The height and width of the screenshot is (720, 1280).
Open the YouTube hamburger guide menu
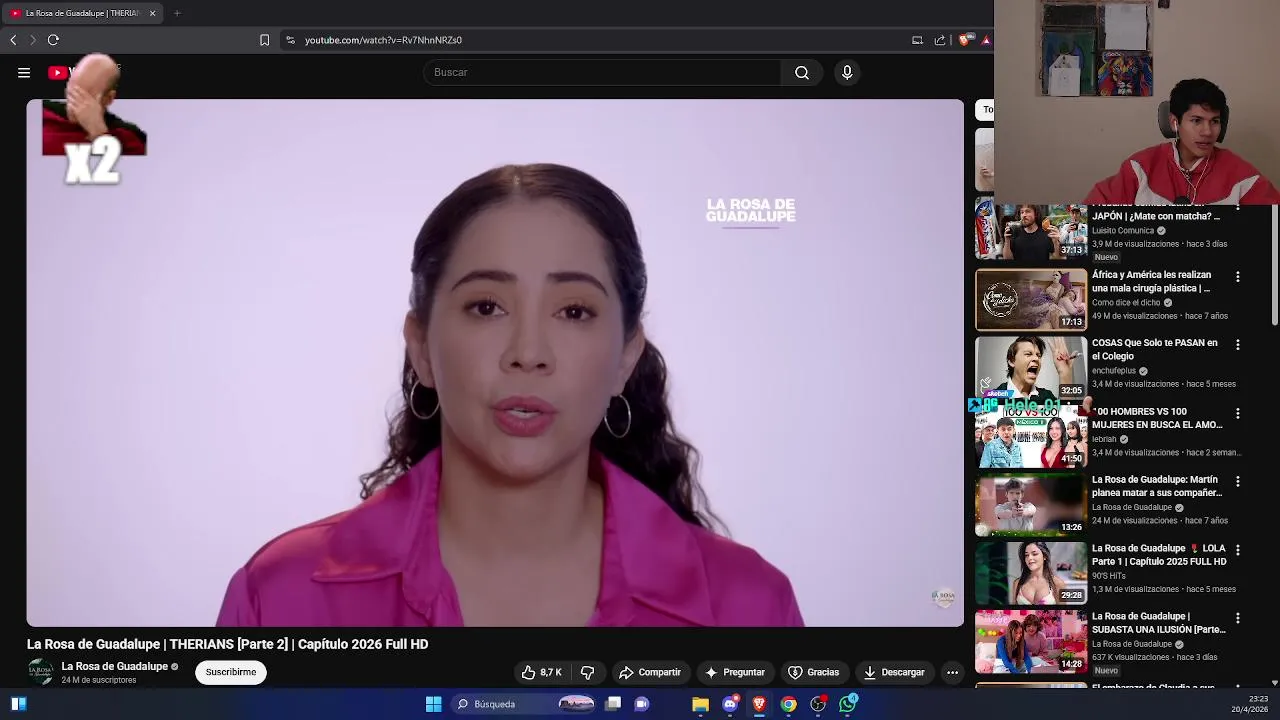coord(24,72)
